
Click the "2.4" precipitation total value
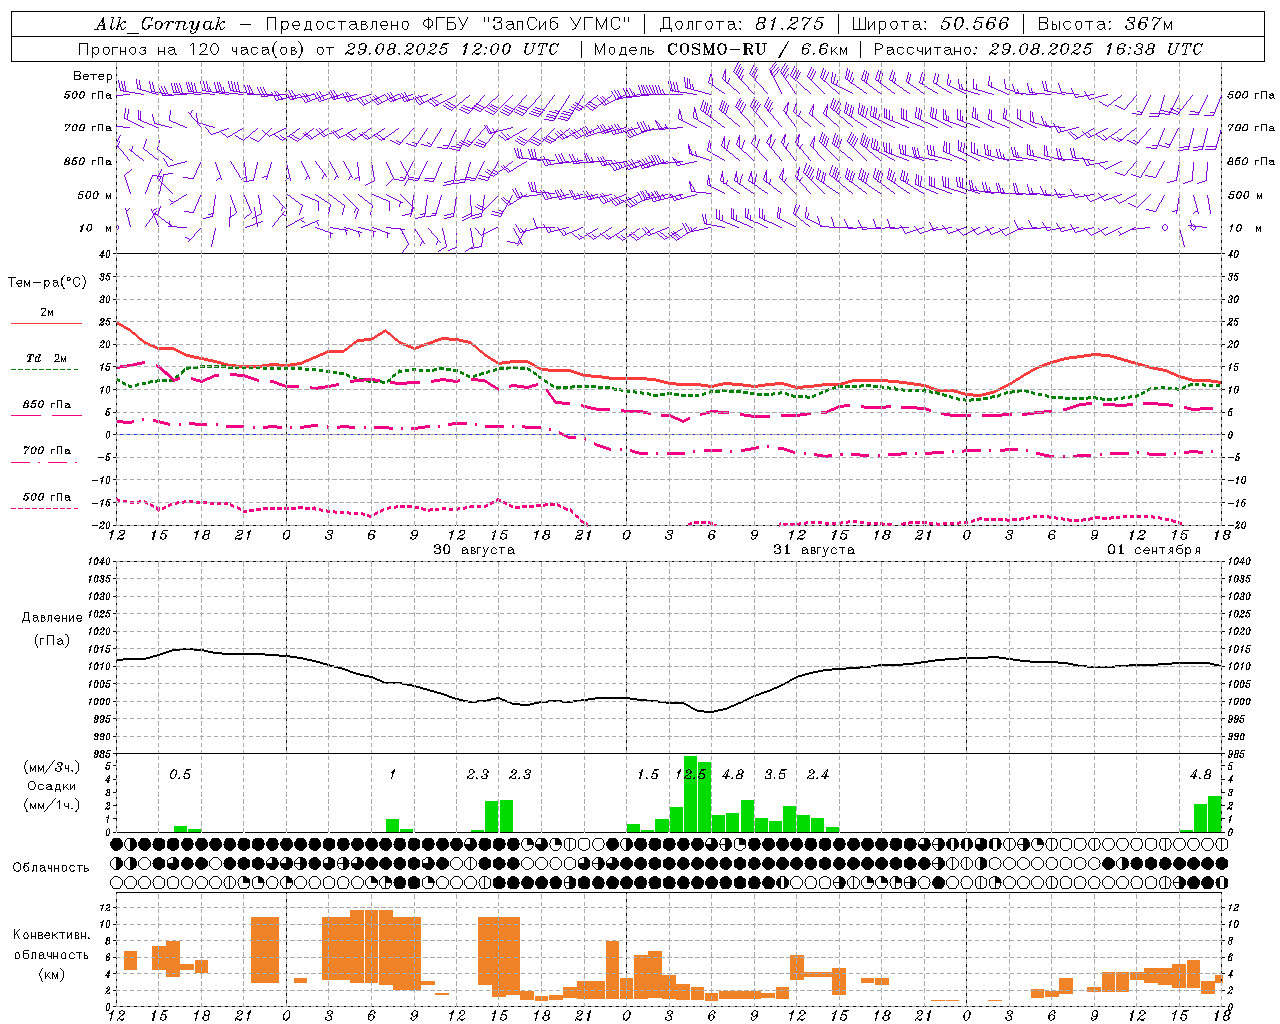click(818, 774)
